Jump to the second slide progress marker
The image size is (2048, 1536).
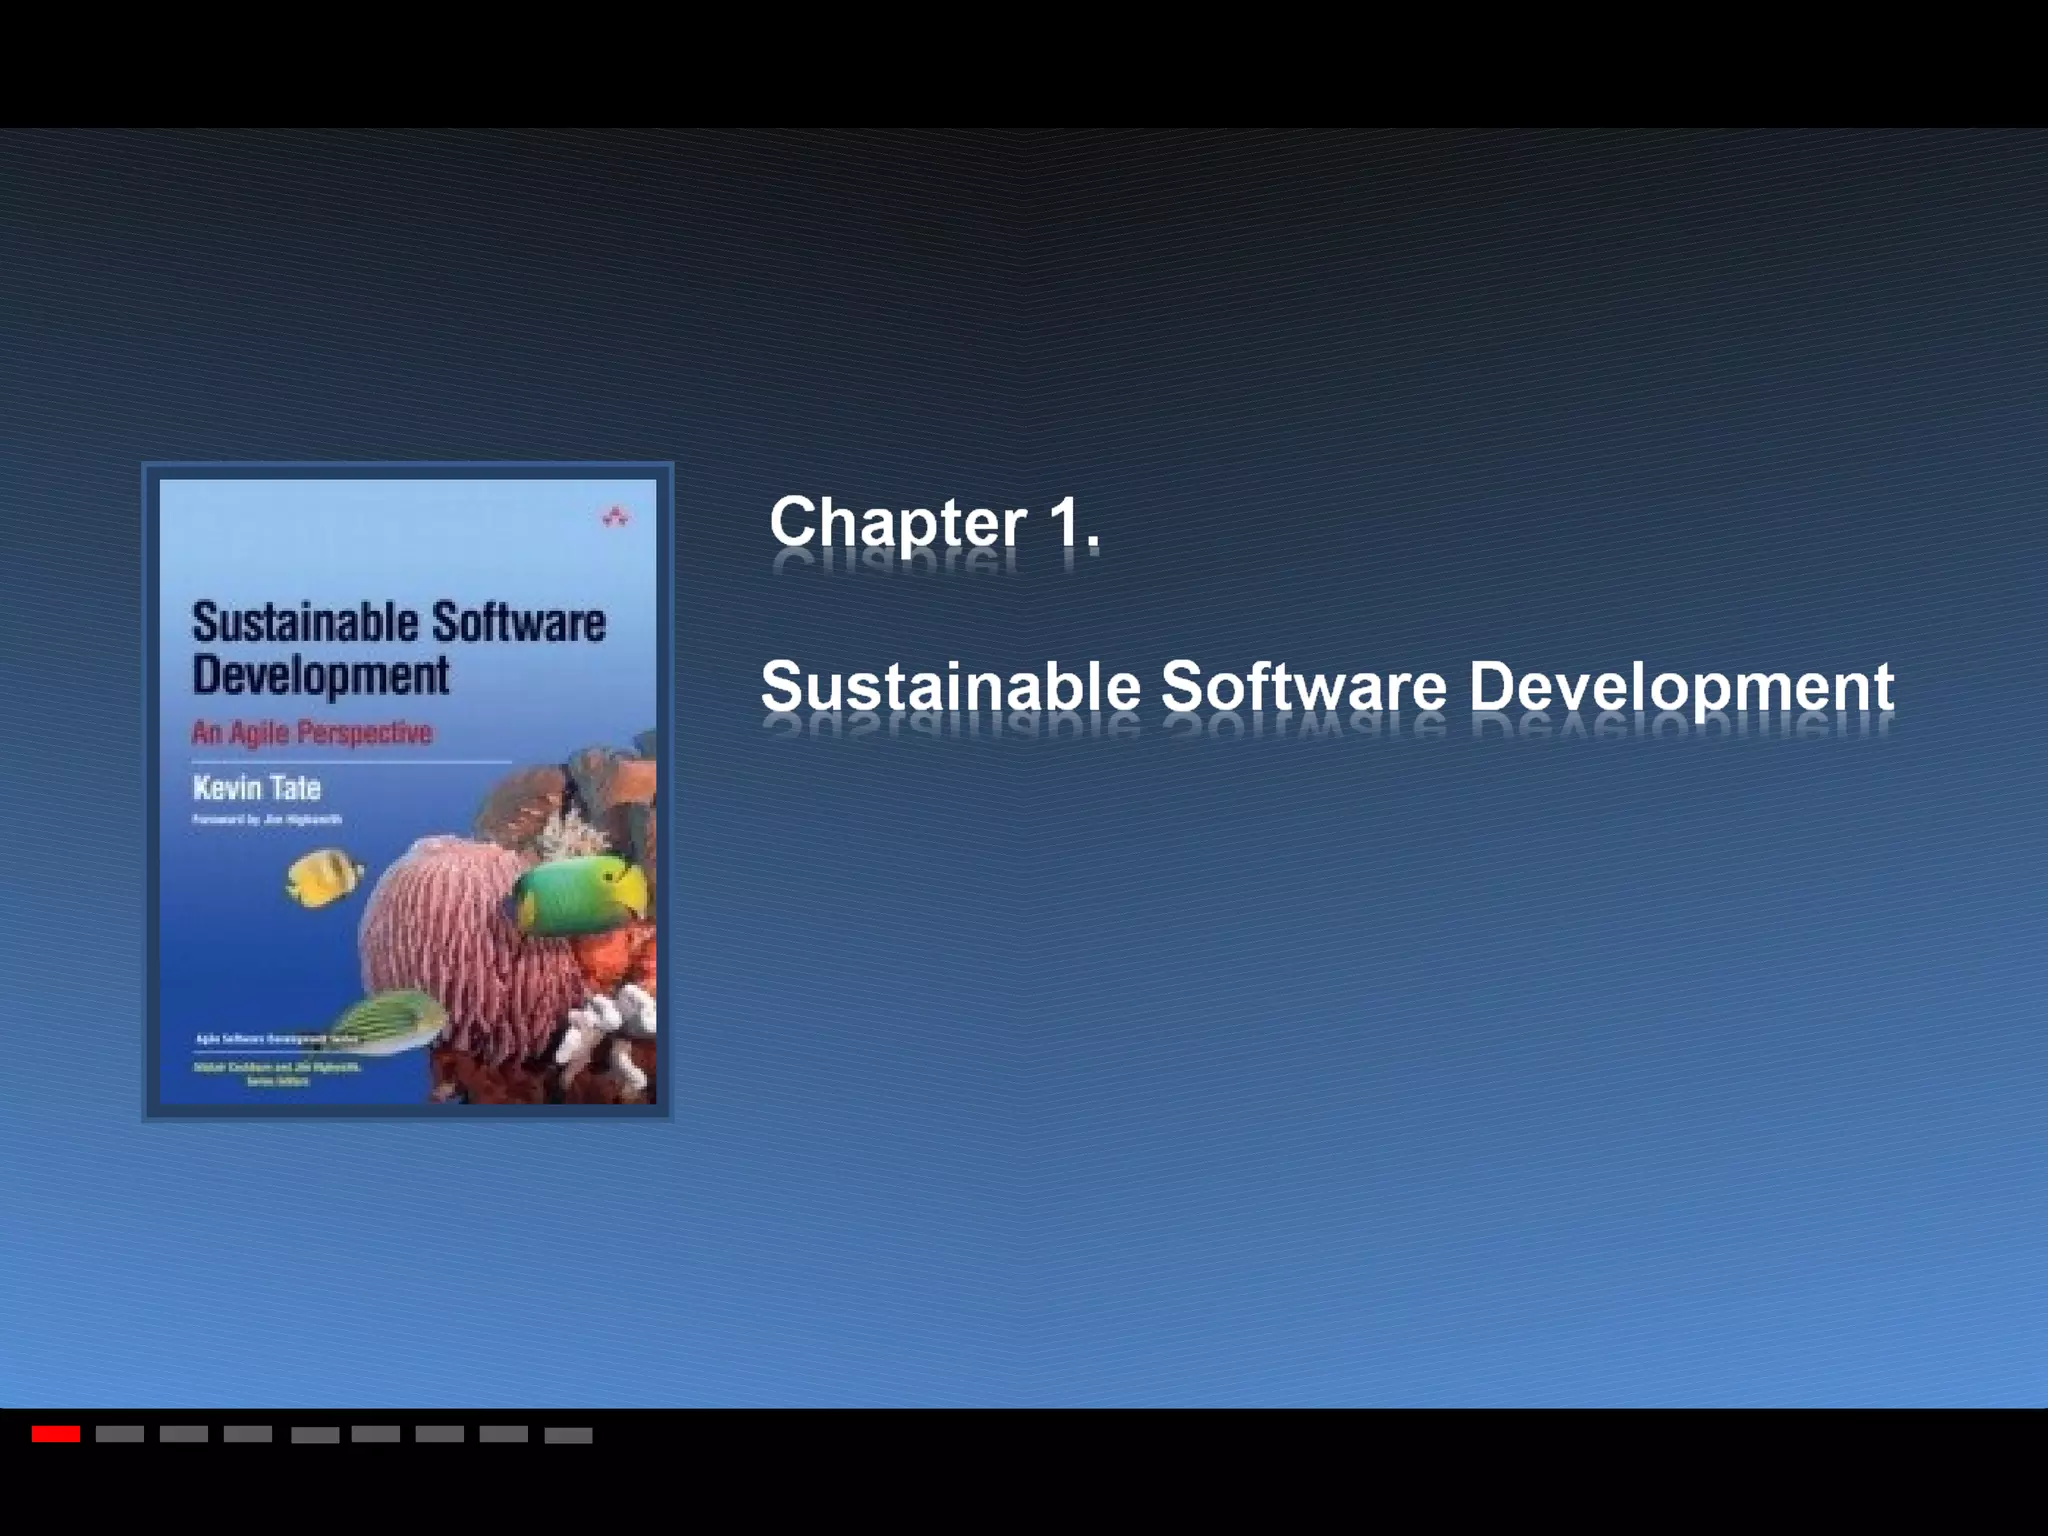(x=120, y=1434)
